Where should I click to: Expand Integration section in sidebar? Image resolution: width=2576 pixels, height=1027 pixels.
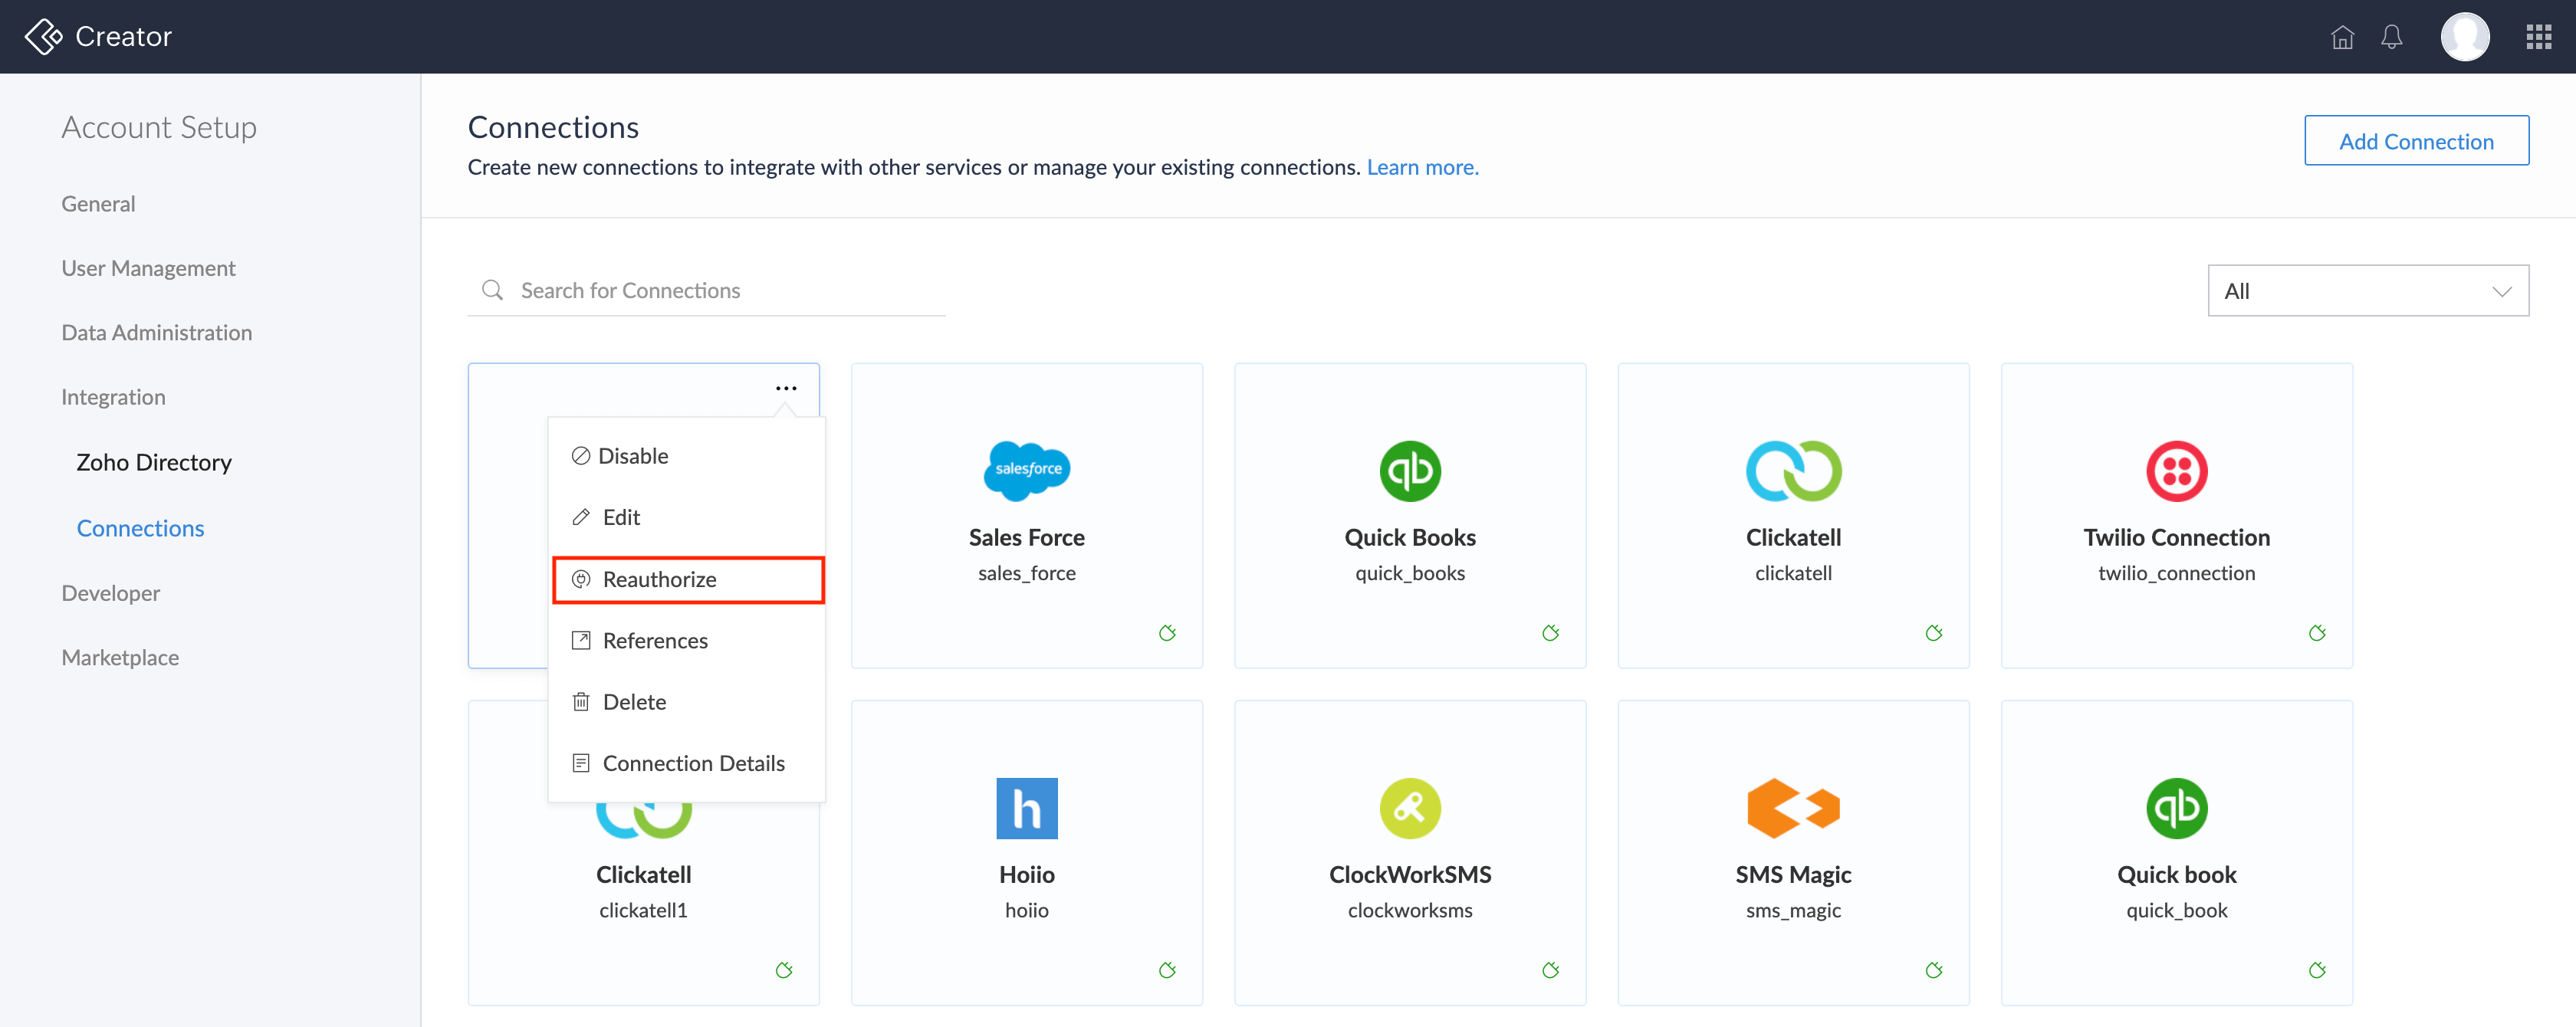click(113, 397)
